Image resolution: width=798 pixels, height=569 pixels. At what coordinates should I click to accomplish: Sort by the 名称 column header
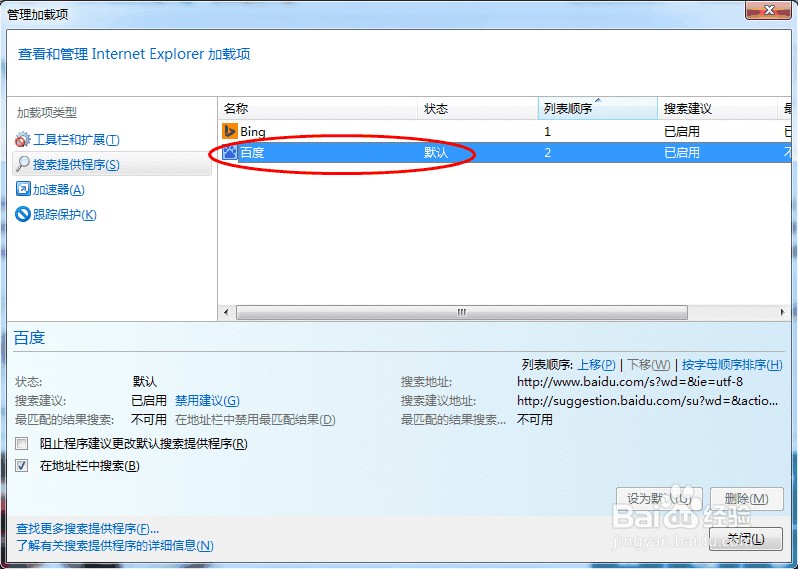coord(318,108)
